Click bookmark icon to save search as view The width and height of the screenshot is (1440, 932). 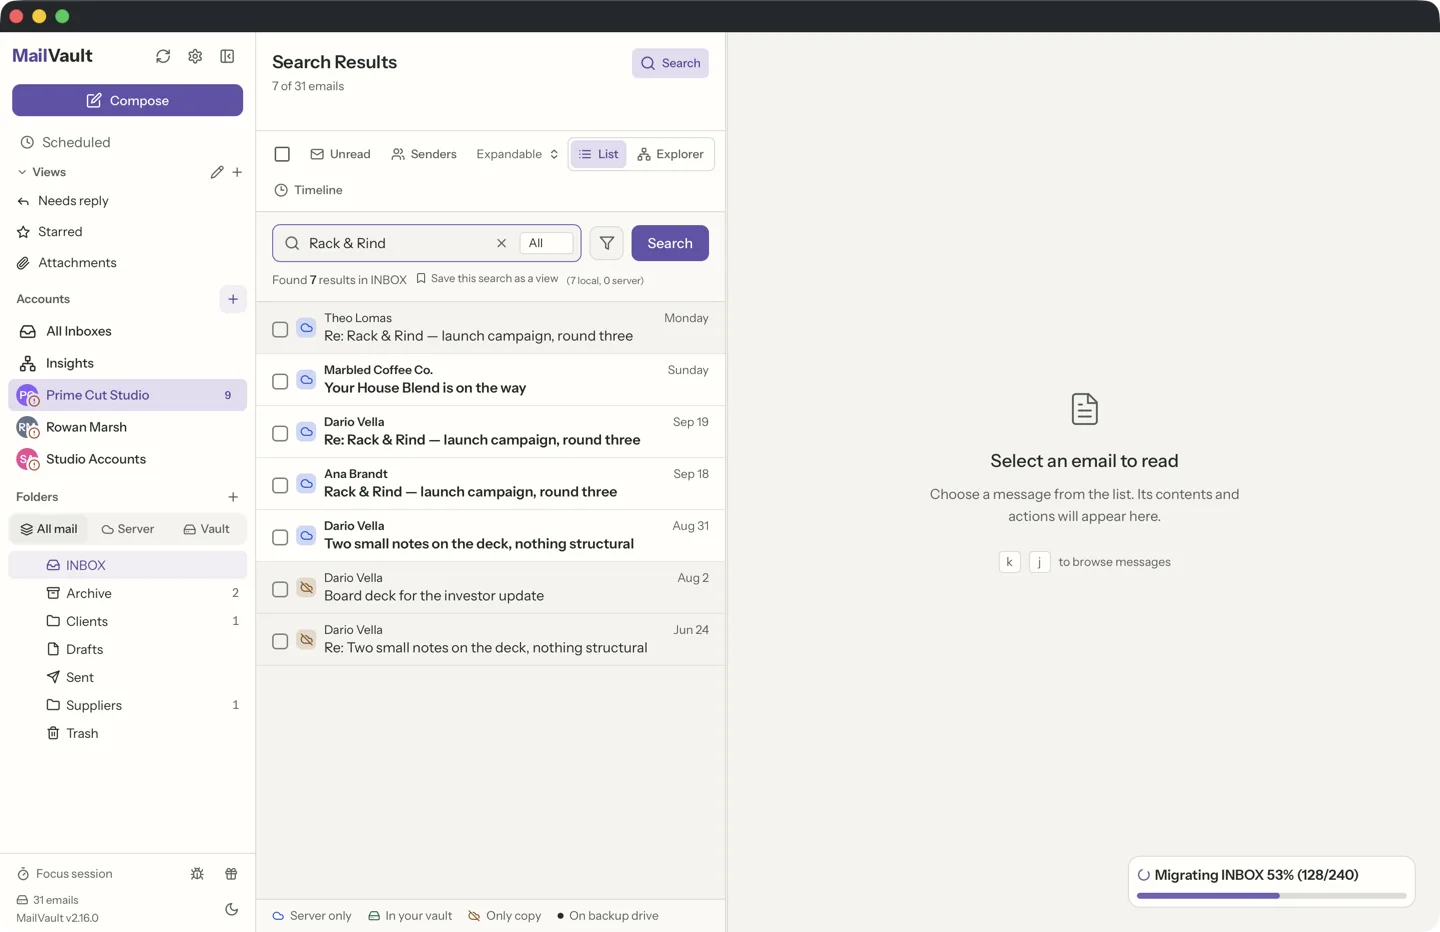pyautogui.click(x=421, y=279)
